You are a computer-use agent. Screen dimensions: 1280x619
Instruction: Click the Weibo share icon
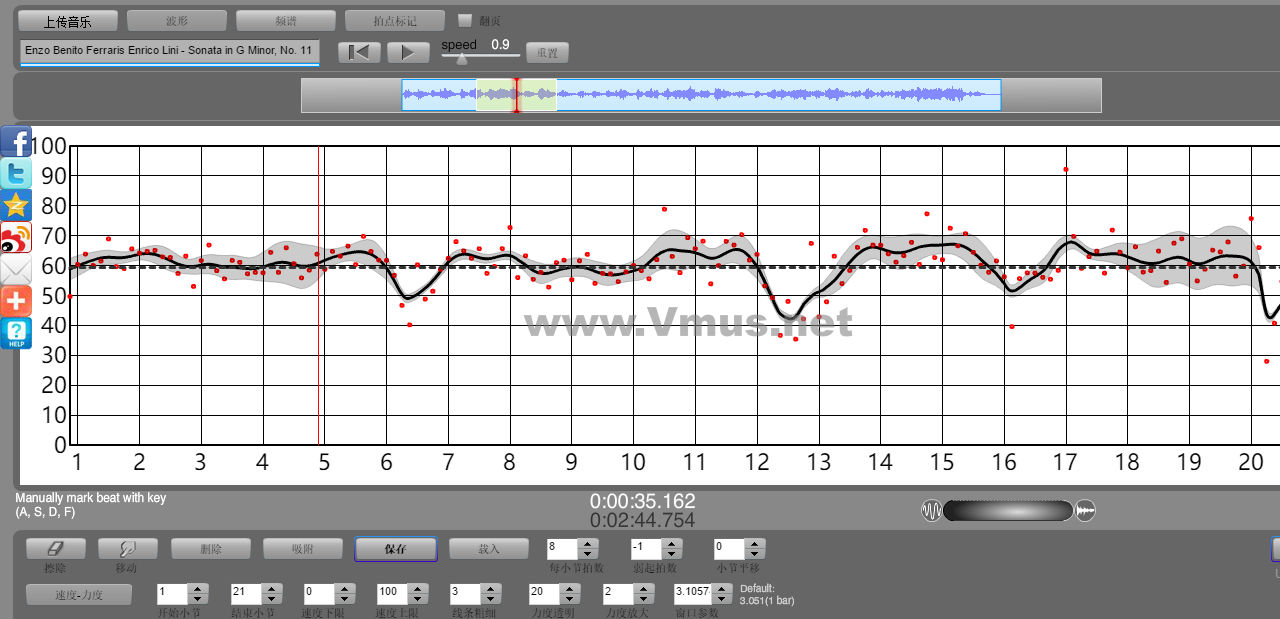pos(16,237)
